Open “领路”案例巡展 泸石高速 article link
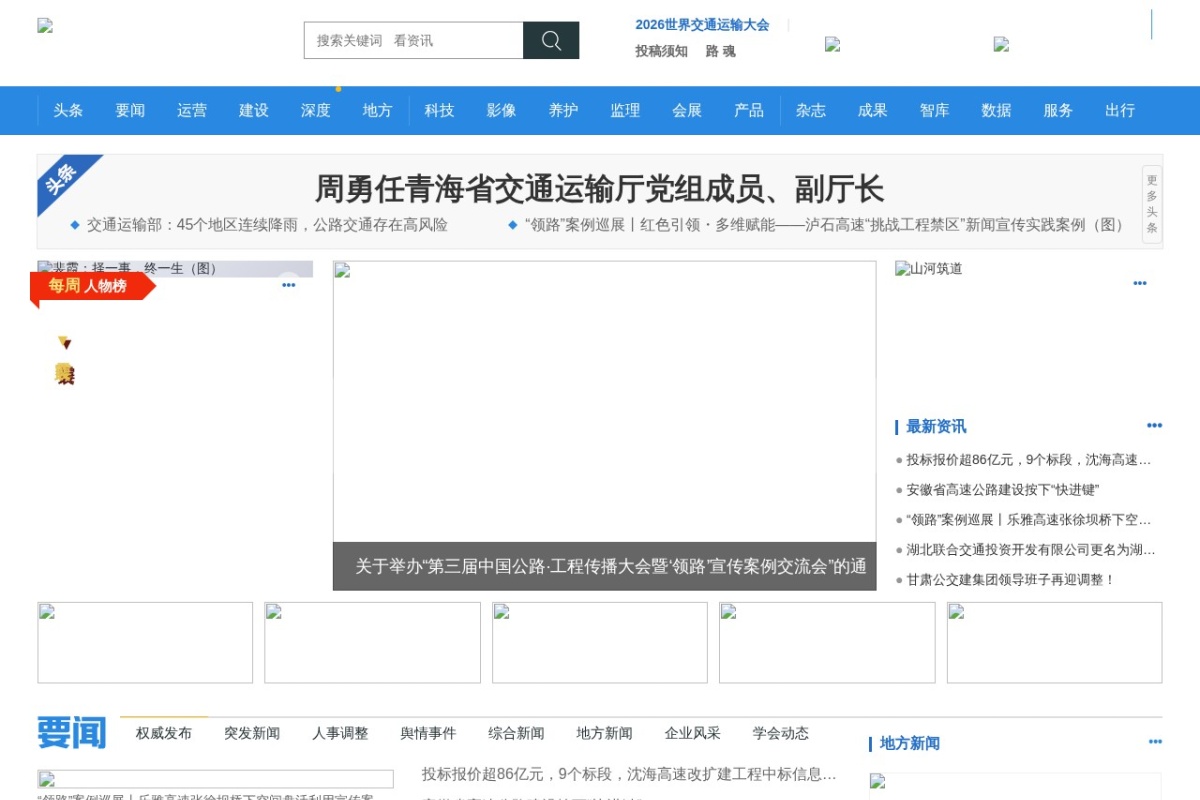The image size is (1200, 800). (827, 225)
